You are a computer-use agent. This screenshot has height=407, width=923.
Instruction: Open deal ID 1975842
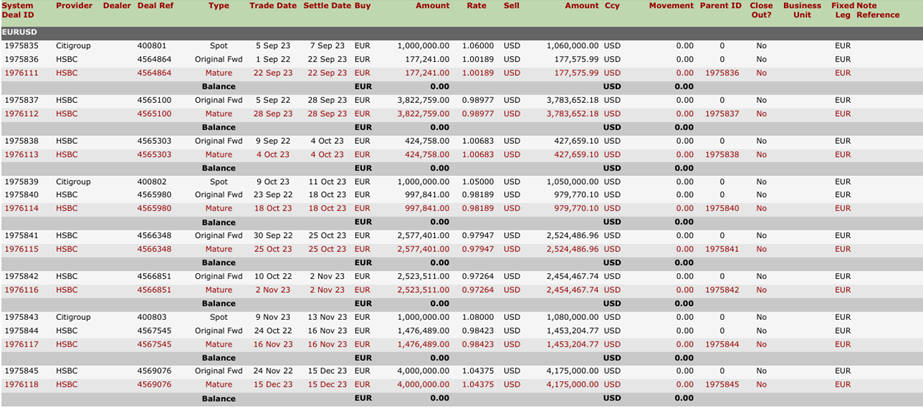(x=22, y=276)
